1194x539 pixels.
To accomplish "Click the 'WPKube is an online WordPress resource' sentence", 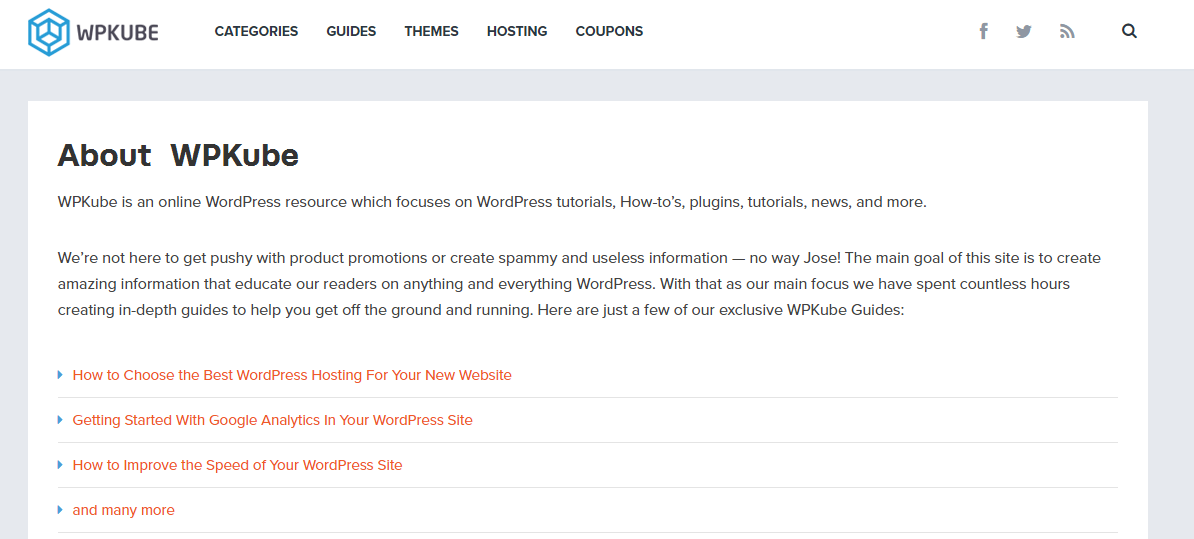I will [492, 203].
